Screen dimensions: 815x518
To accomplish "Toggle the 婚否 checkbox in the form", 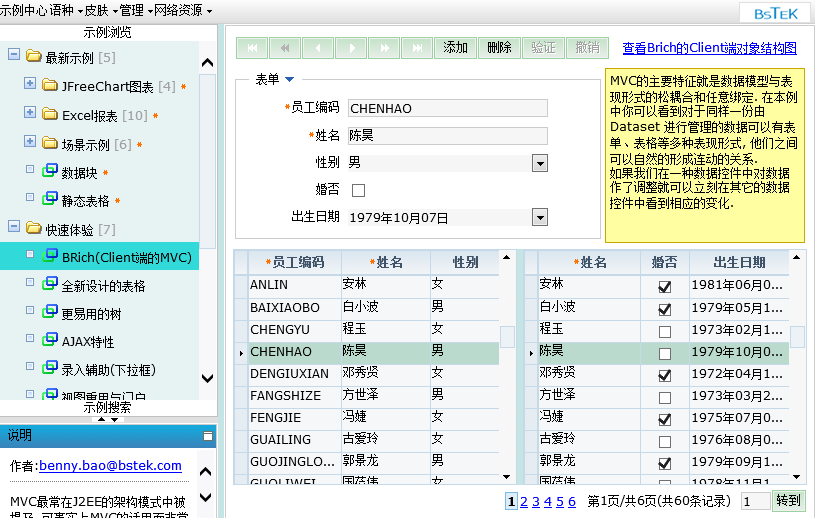I will click(x=358, y=190).
